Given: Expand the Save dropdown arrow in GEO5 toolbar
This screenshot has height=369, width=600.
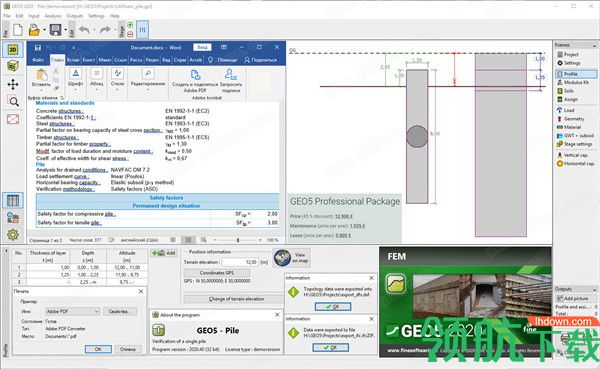Looking at the screenshot, I should pyautogui.click(x=65, y=30).
